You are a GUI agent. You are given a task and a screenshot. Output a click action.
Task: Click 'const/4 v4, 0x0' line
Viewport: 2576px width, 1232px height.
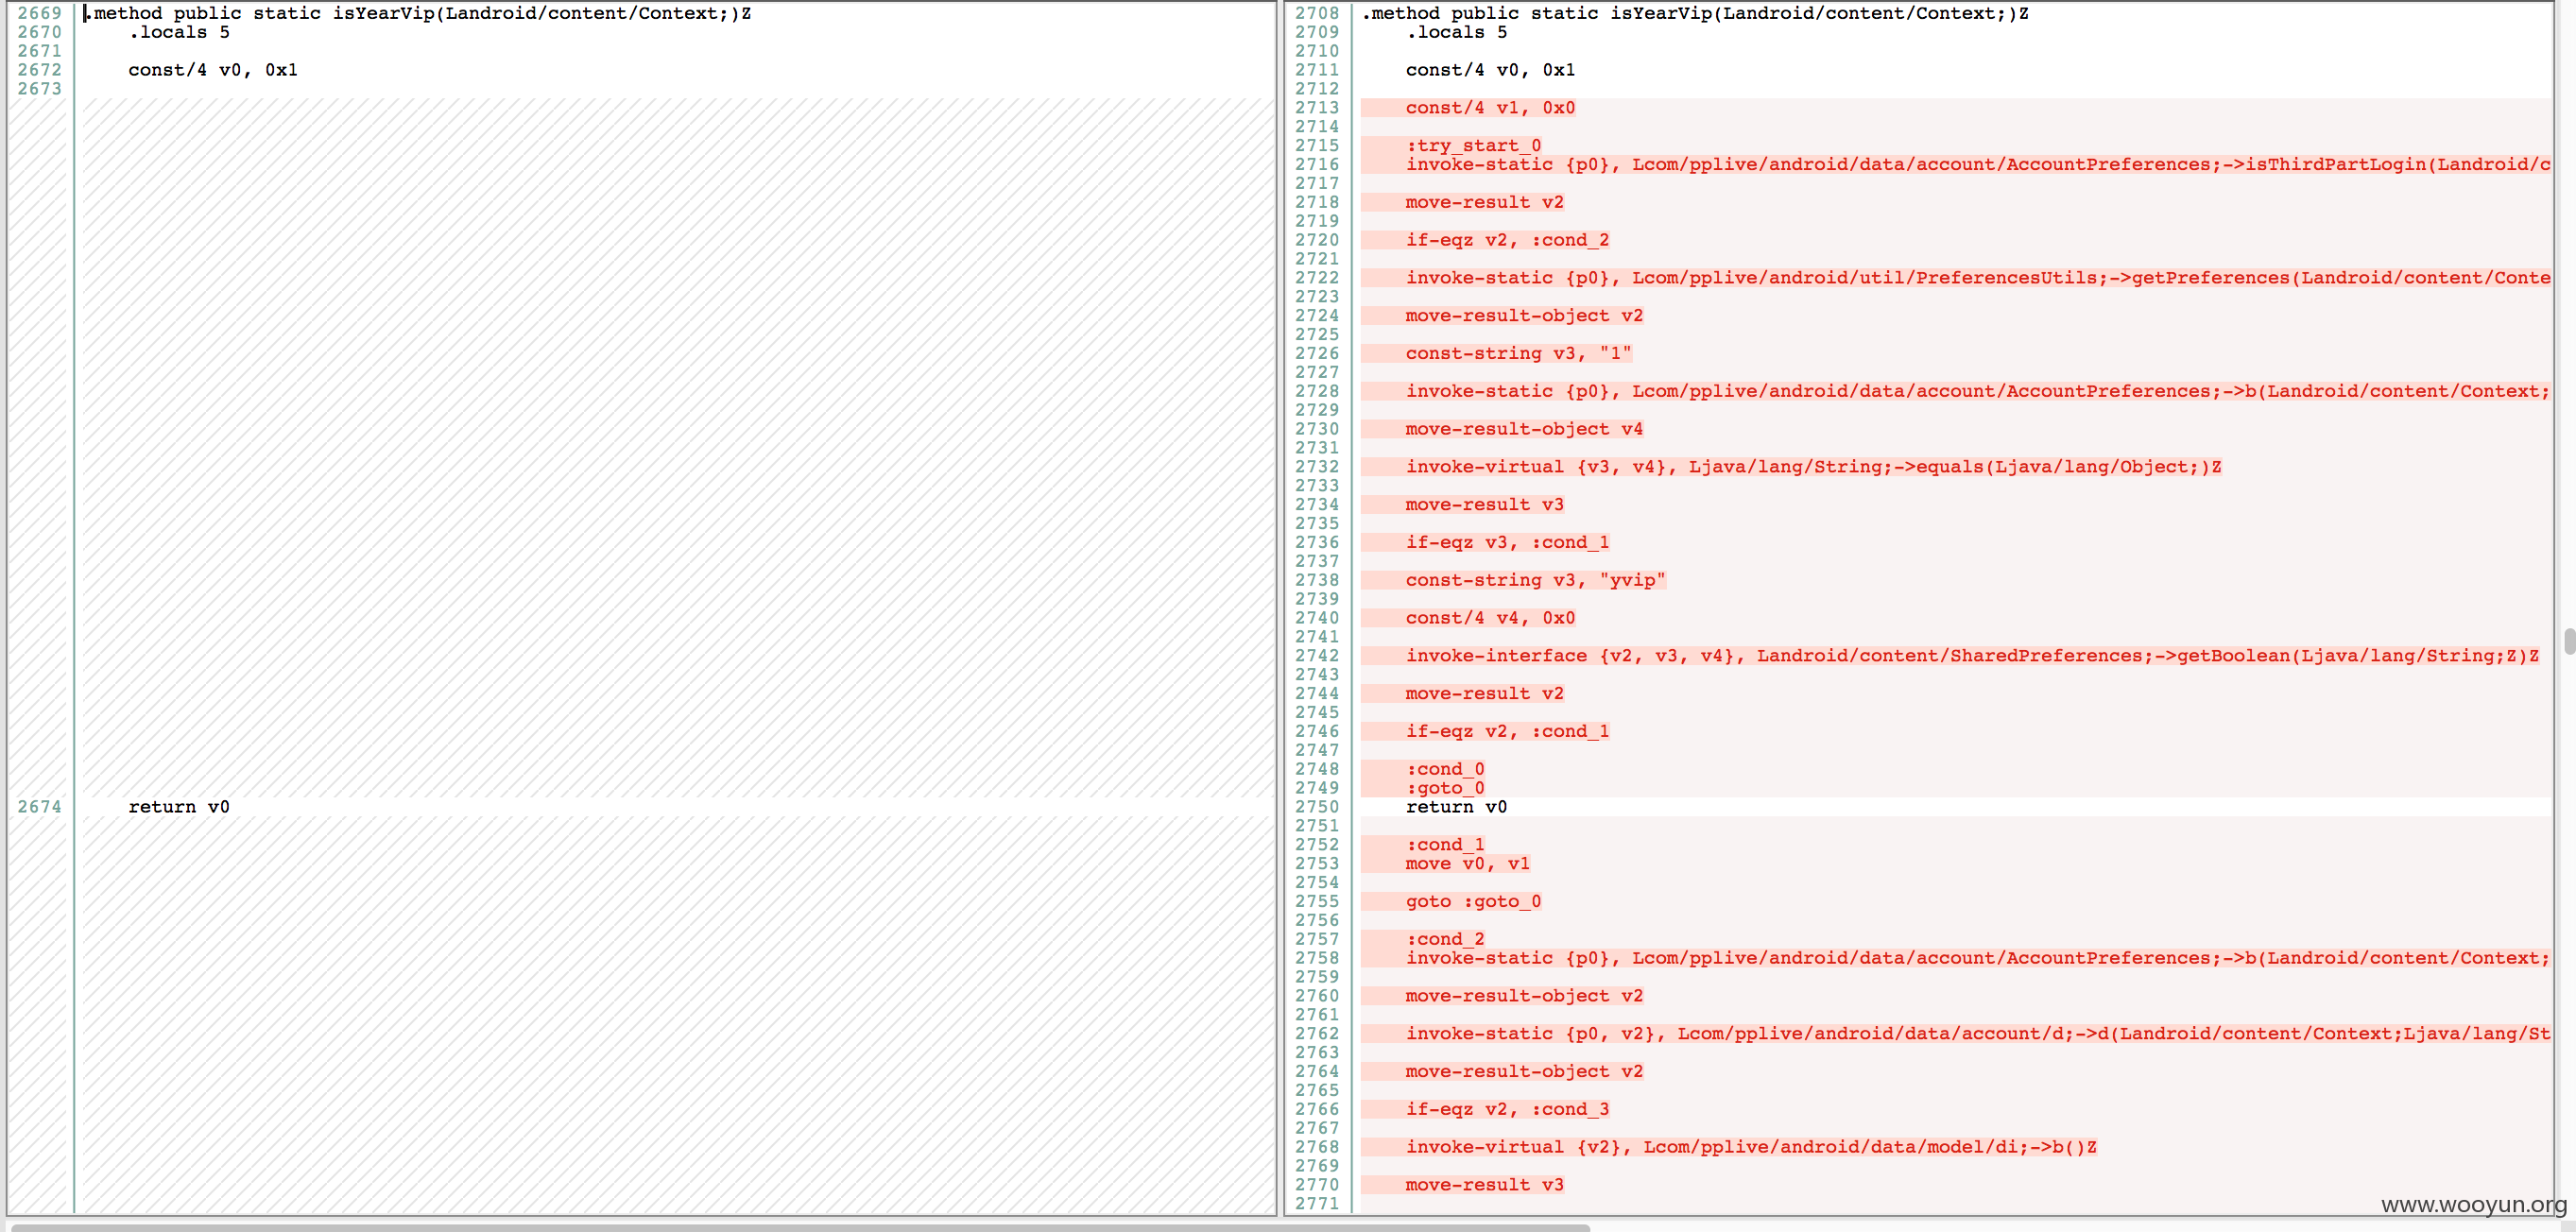pos(1490,619)
